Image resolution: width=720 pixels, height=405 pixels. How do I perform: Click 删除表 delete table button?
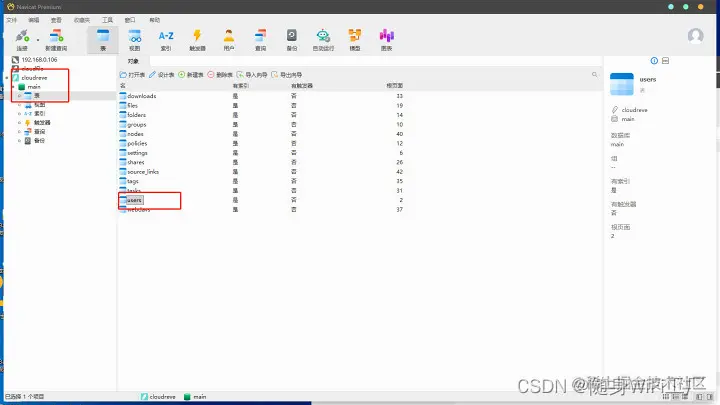pyautogui.click(x=220, y=75)
